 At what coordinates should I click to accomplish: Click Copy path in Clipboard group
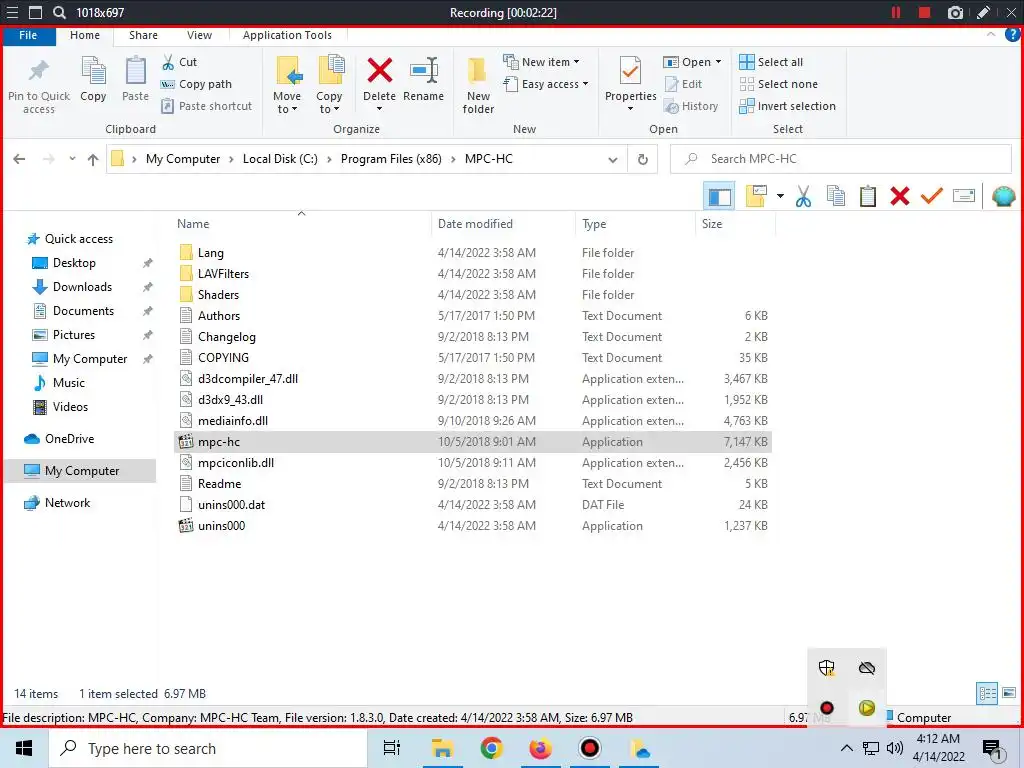point(196,84)
